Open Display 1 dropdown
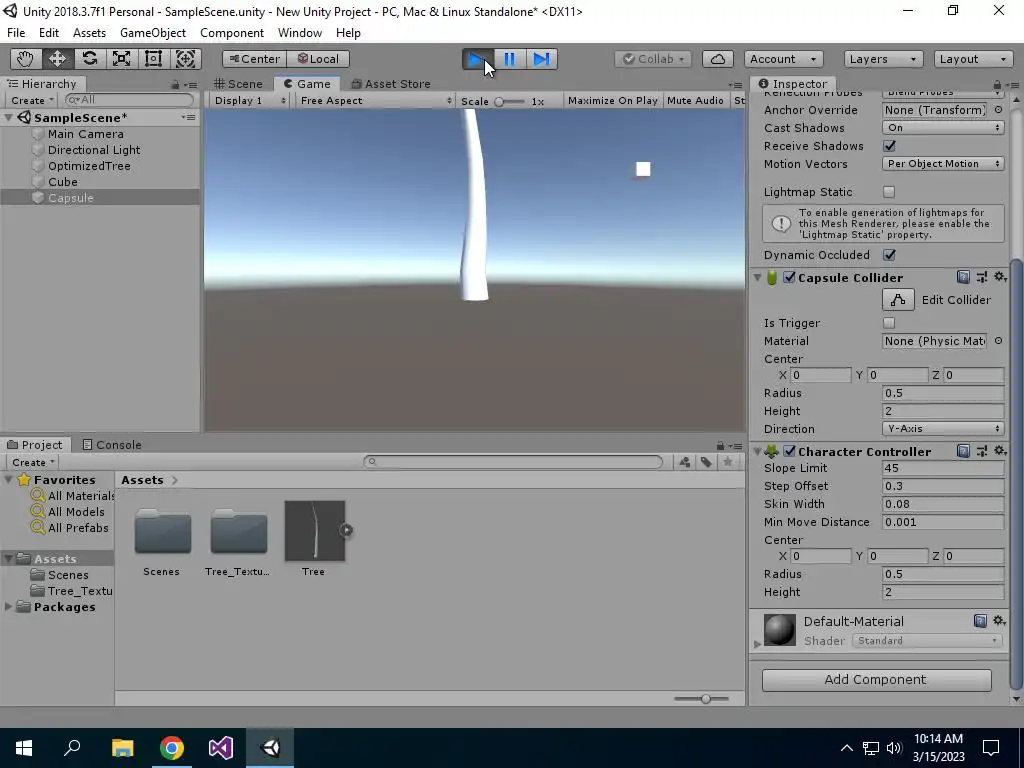Image resolution: width=1024 pixels, height=768 pixels. coord(251,101)
